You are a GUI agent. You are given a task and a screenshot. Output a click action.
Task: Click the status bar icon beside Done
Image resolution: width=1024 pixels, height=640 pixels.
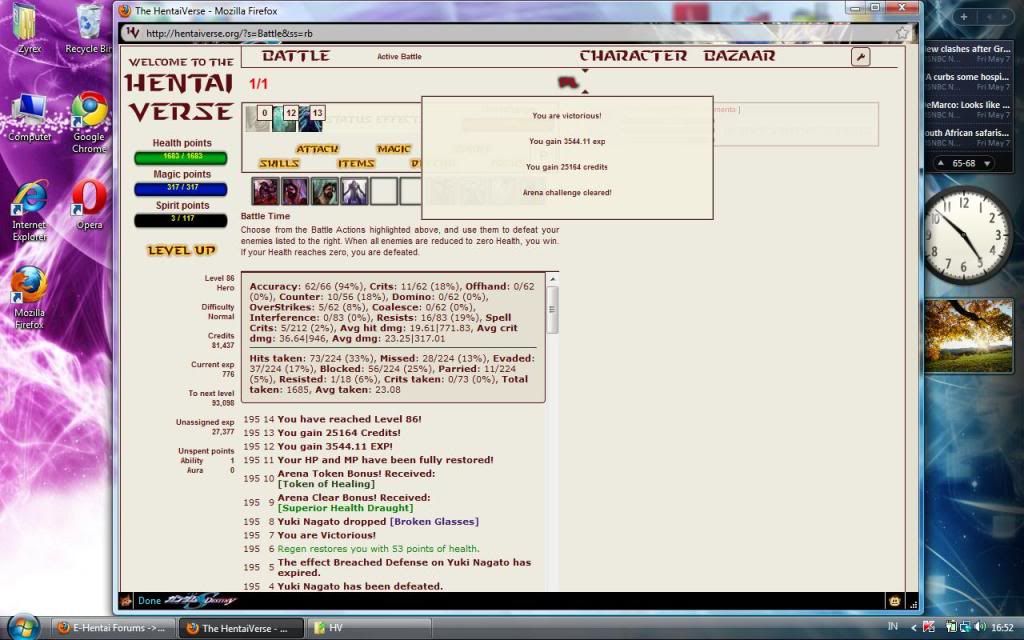[x=126, y=601]
